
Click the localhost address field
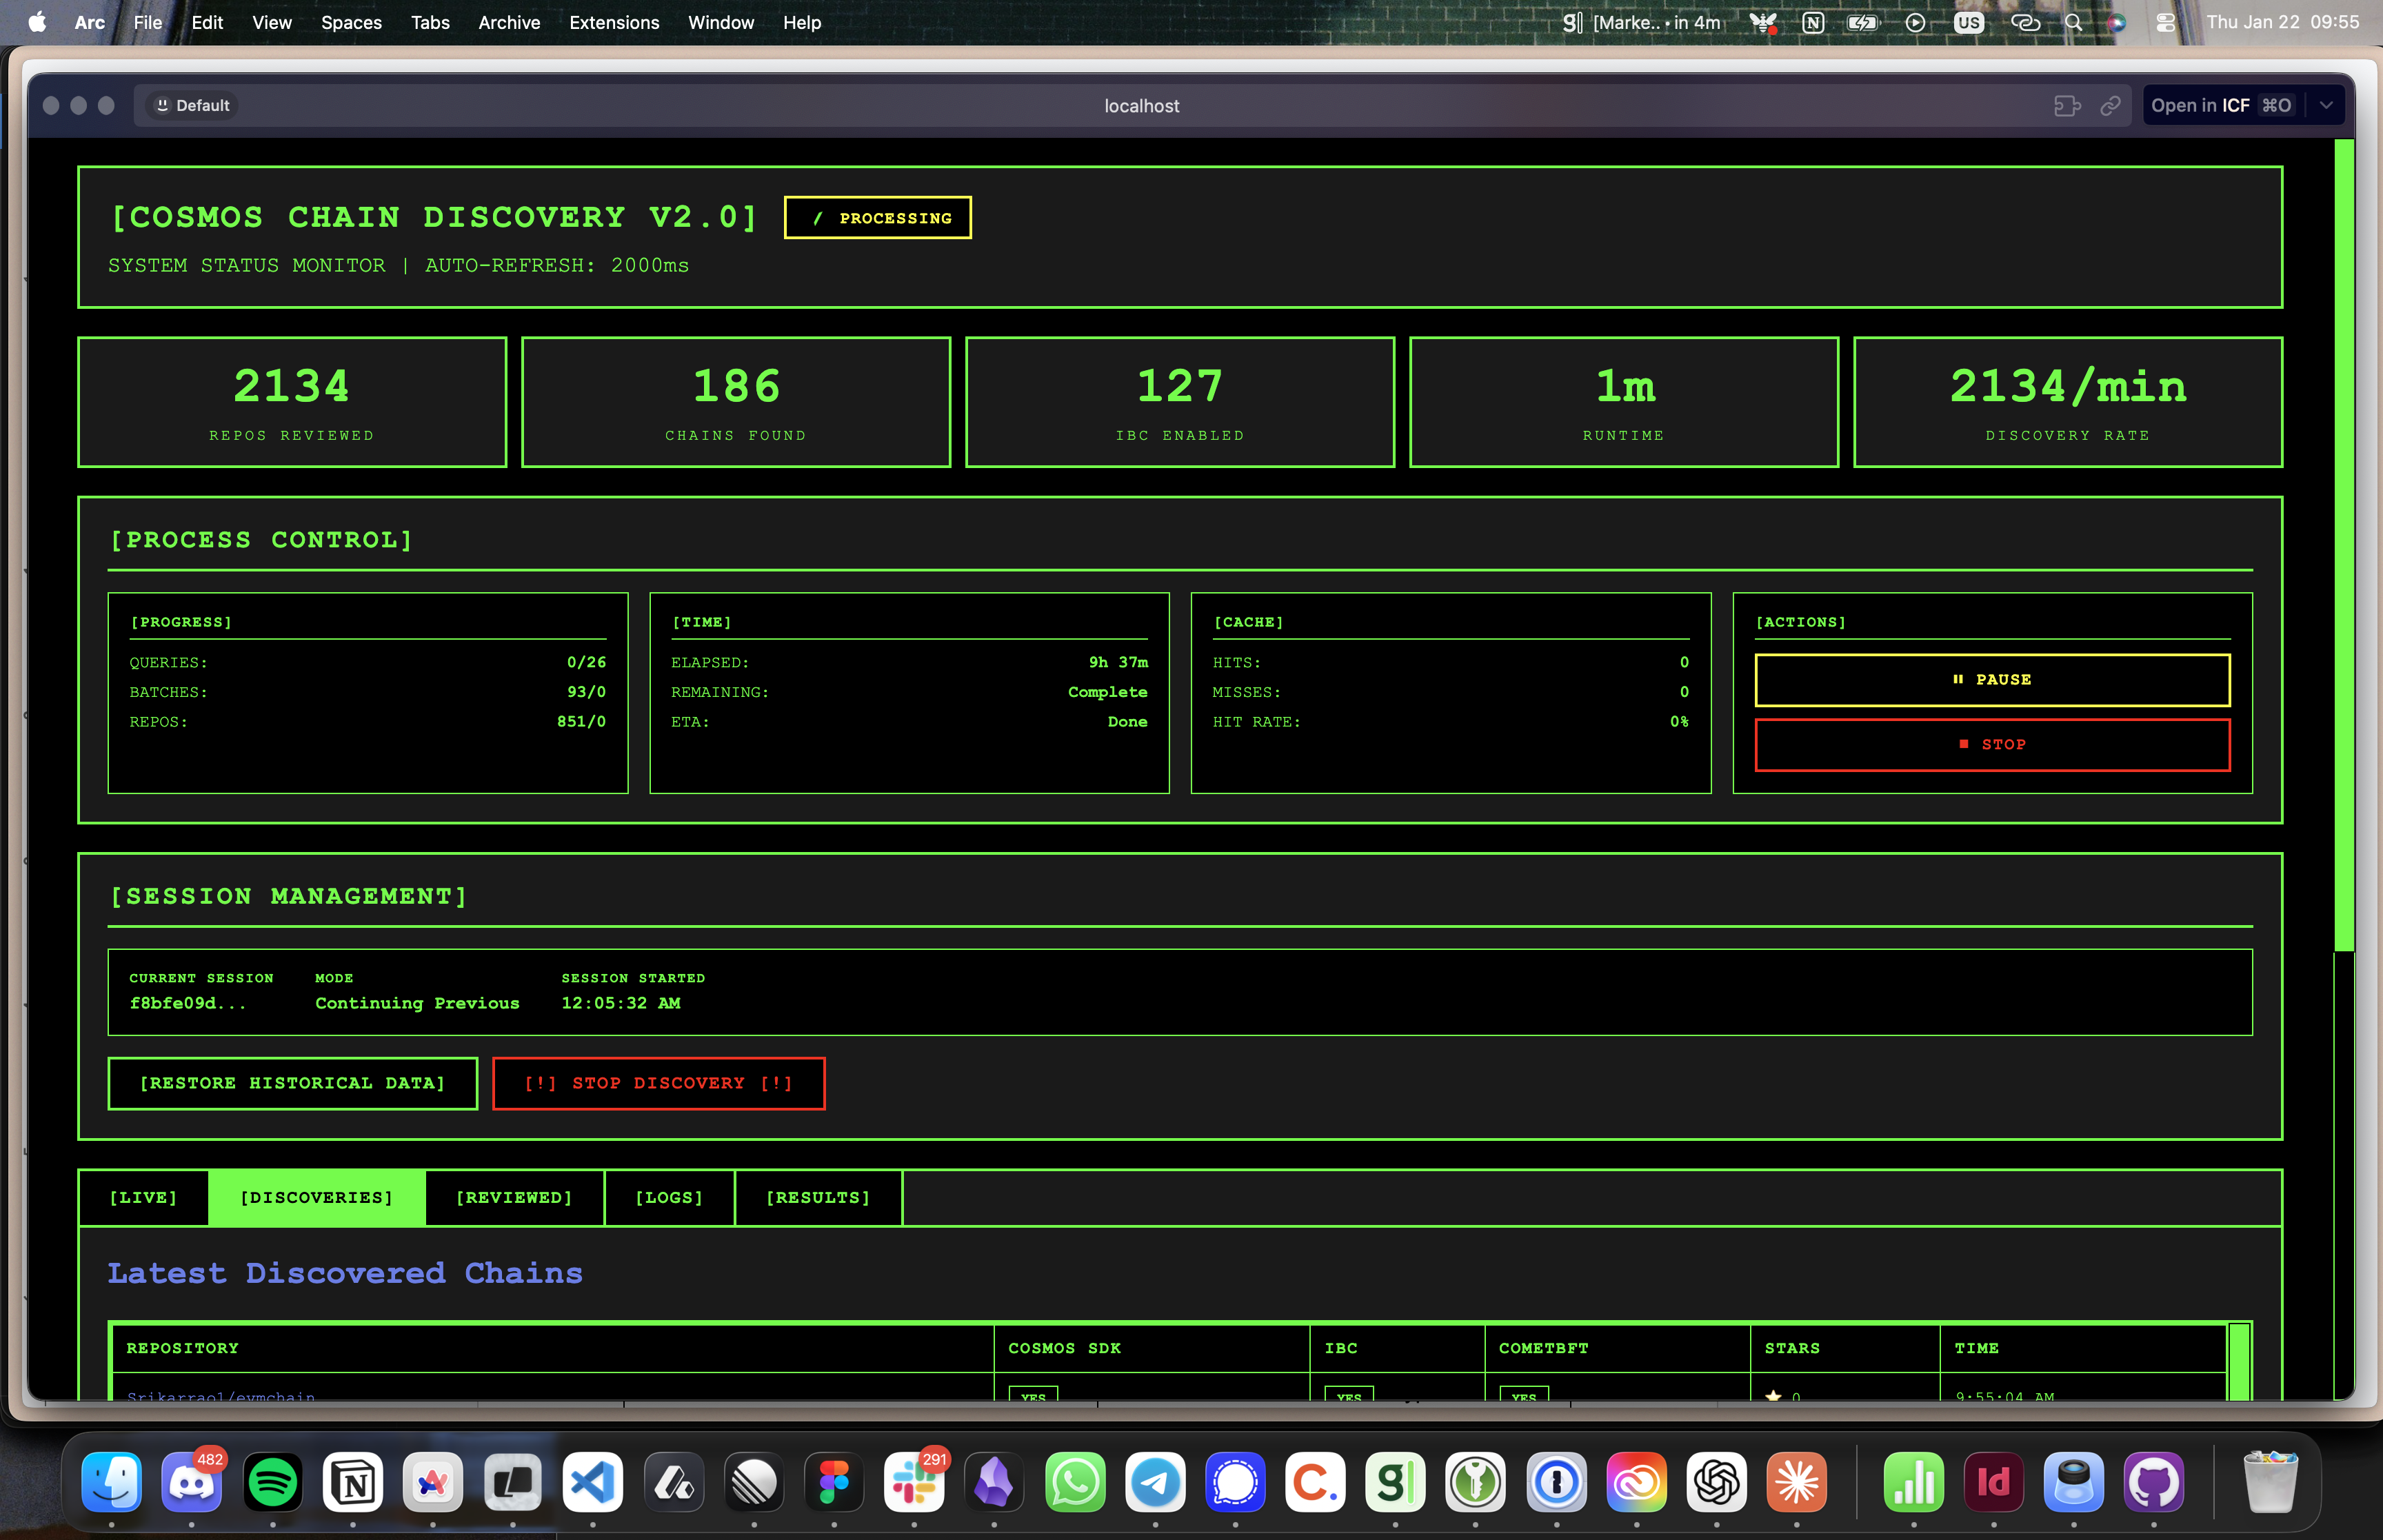[x=1141, y=106]
